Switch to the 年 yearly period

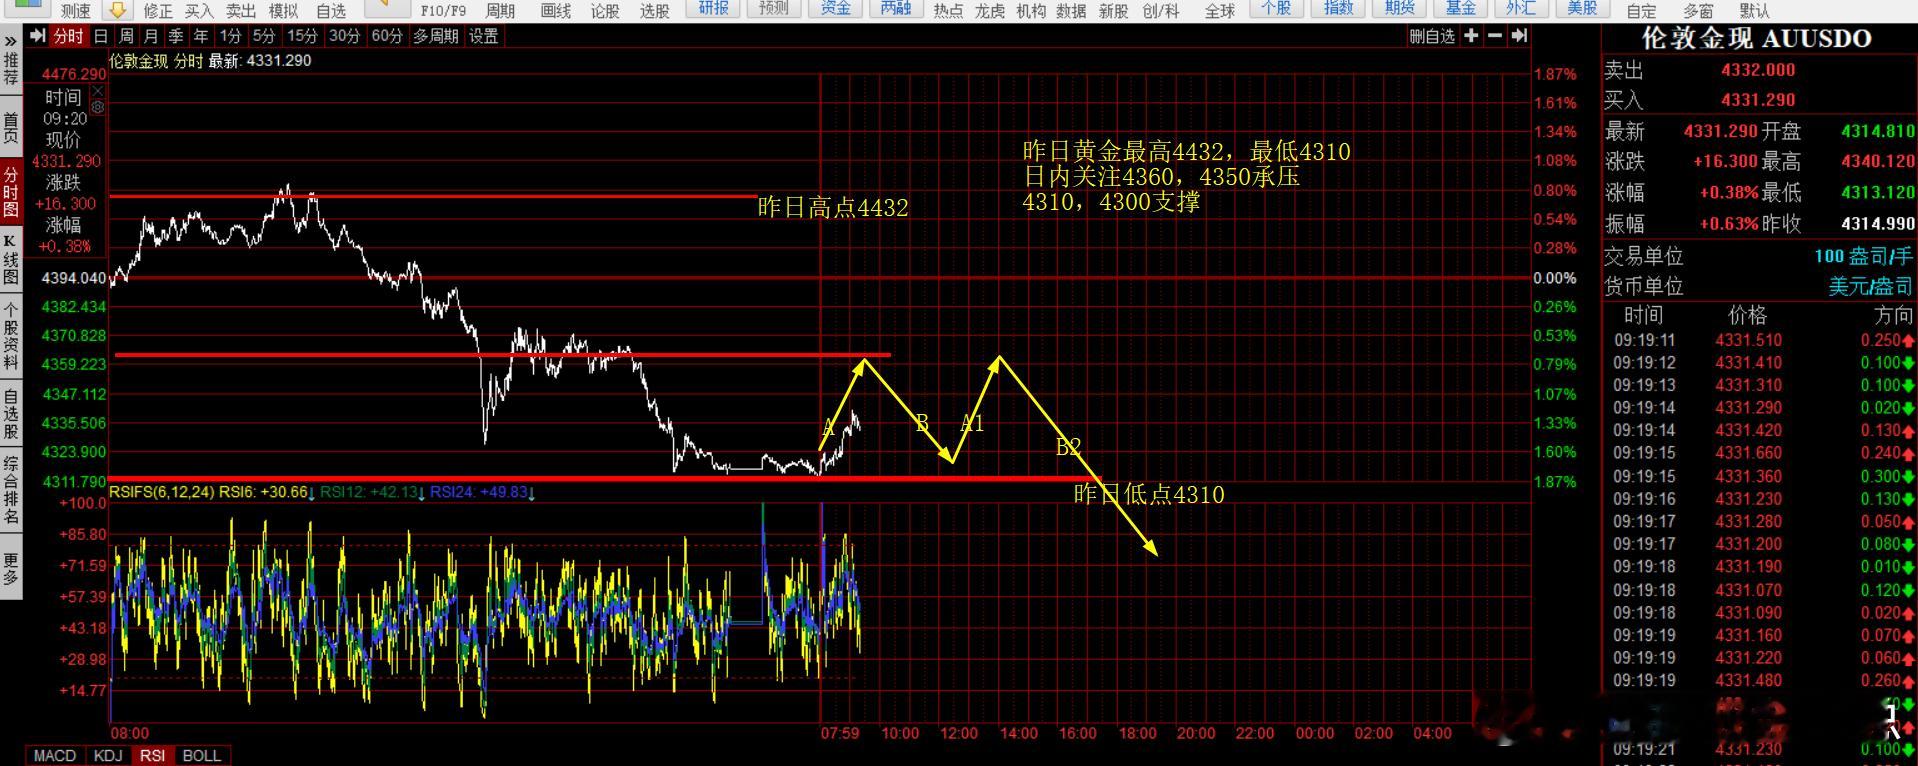201,36
